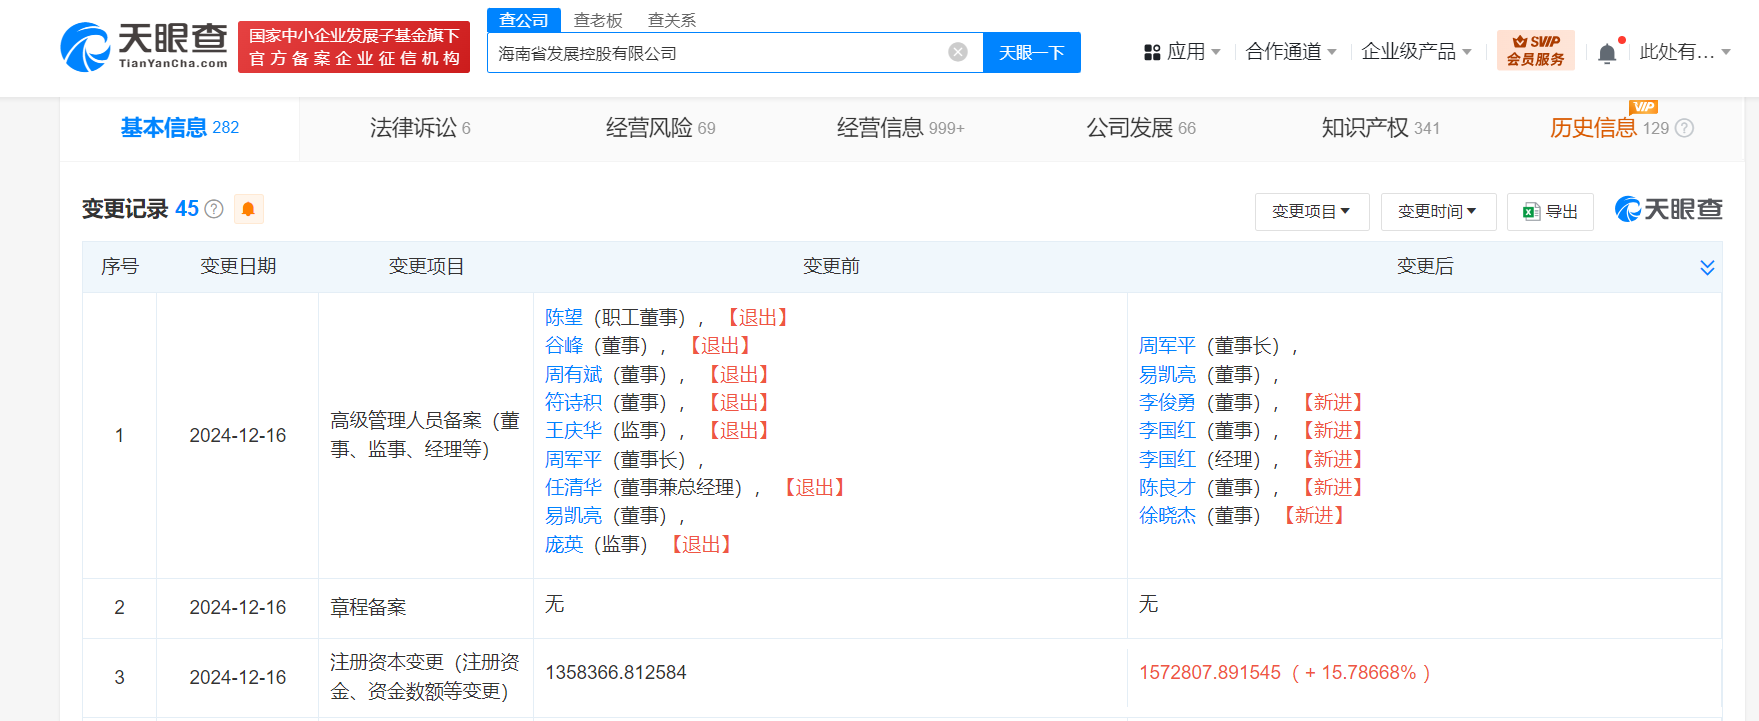Expand the 企业级产品 menu
This screenshot has height=721, width=1759.
tap(1415, 52)
